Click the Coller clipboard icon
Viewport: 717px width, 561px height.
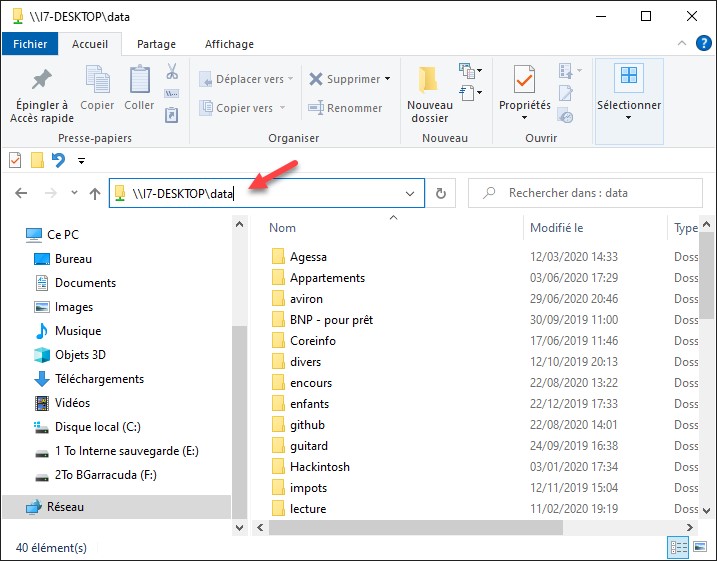click(139, 80)
